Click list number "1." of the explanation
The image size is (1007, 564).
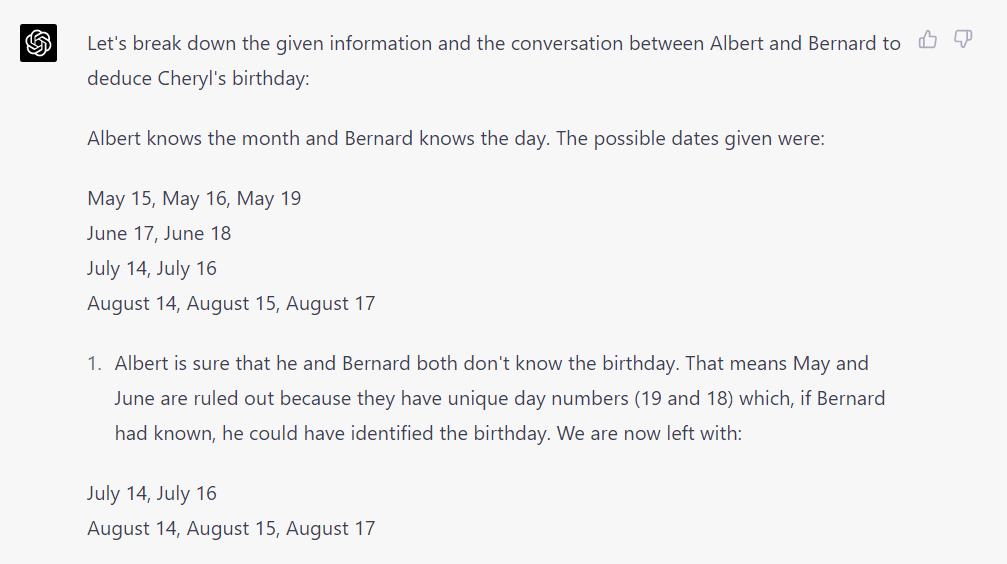tap(93, 364)
